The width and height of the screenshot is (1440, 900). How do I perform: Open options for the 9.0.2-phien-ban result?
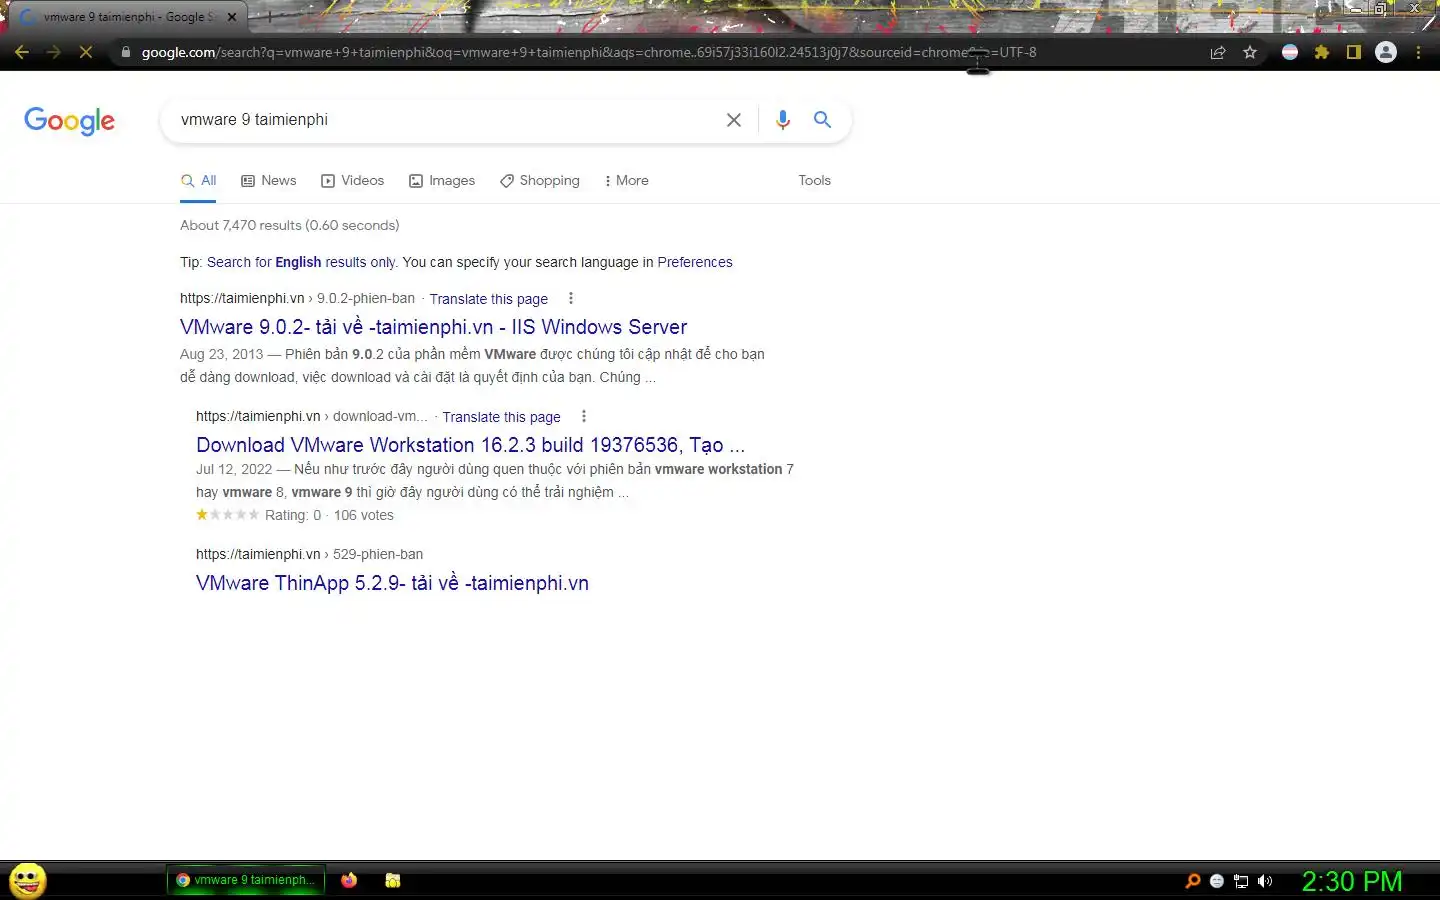point(571,298)
